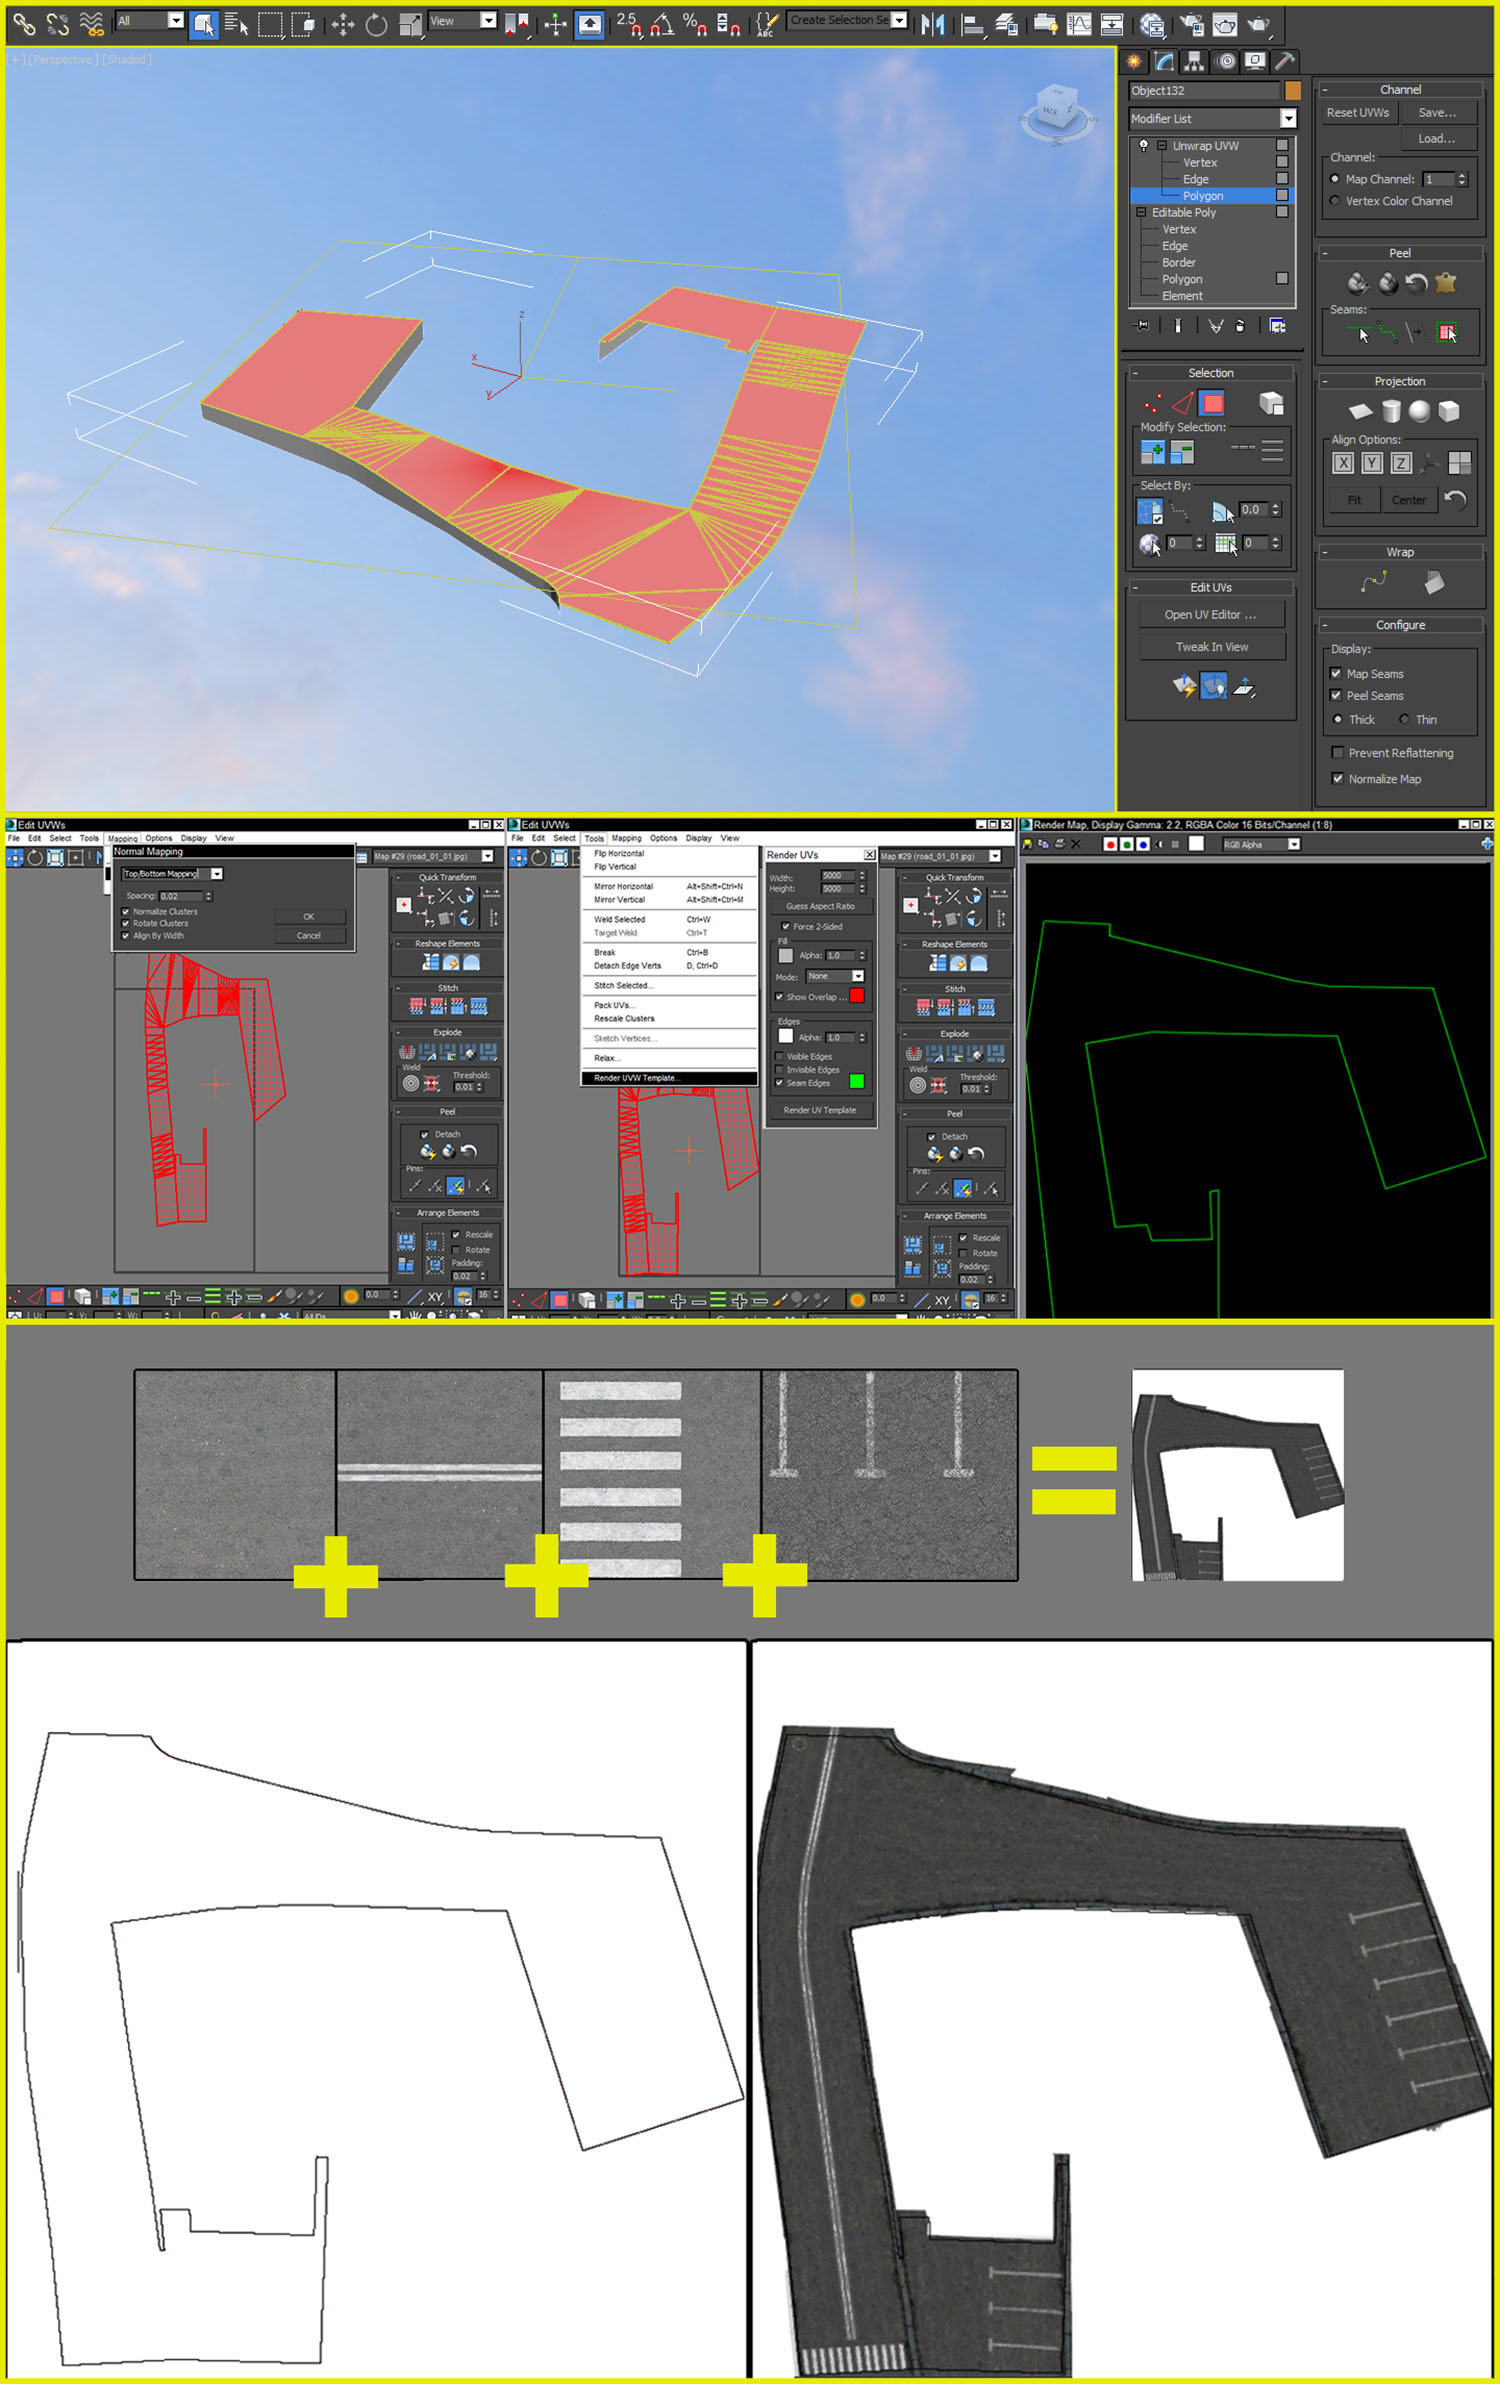
Task: Click the Align to Z button
Action: 1401,463
